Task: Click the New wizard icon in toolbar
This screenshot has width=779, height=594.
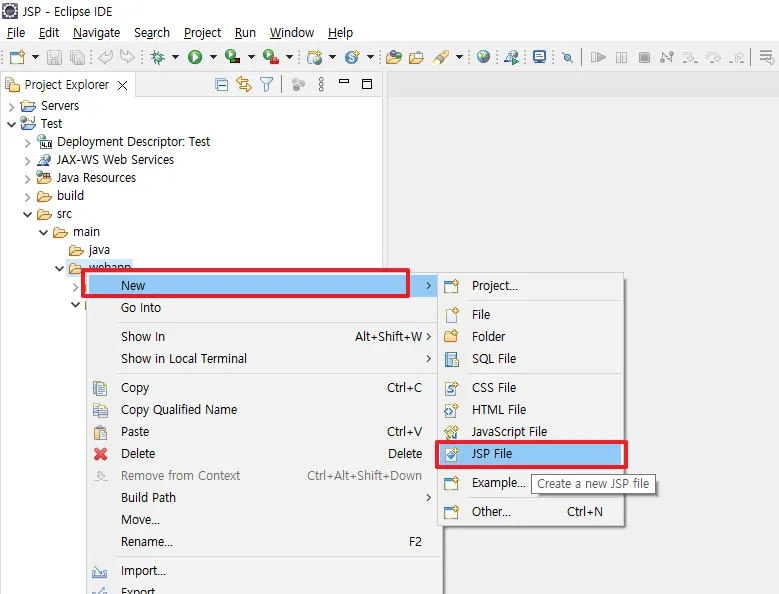Action: click(16, 58)
